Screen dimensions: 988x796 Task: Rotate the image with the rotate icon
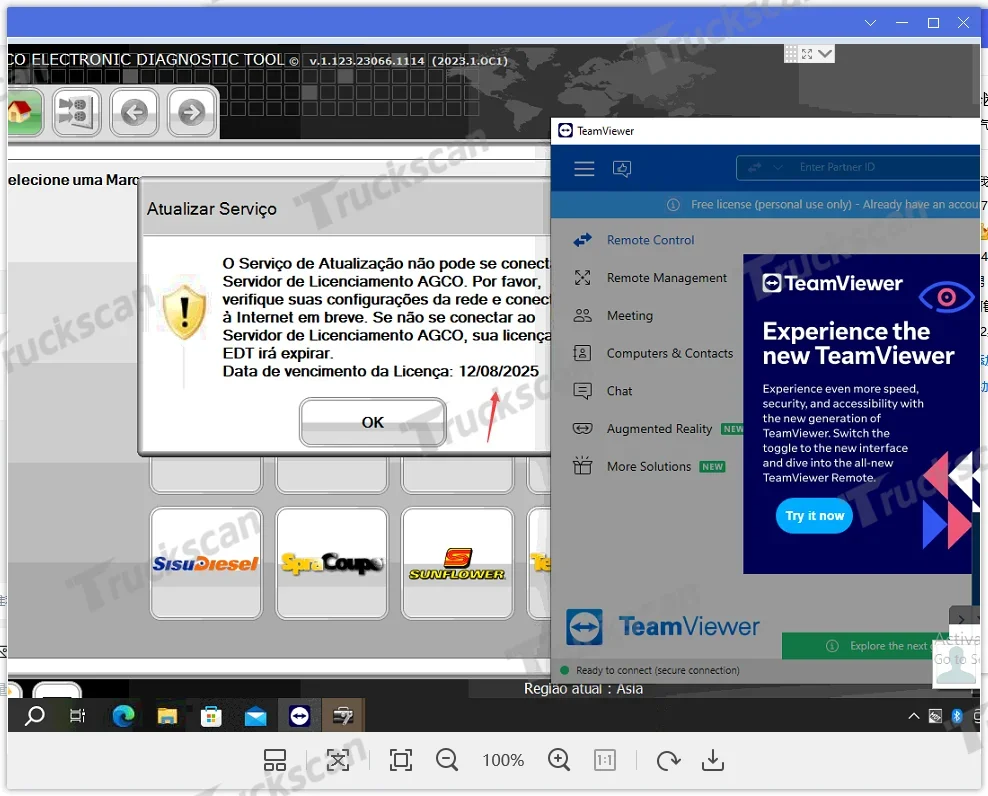(668, 761)
